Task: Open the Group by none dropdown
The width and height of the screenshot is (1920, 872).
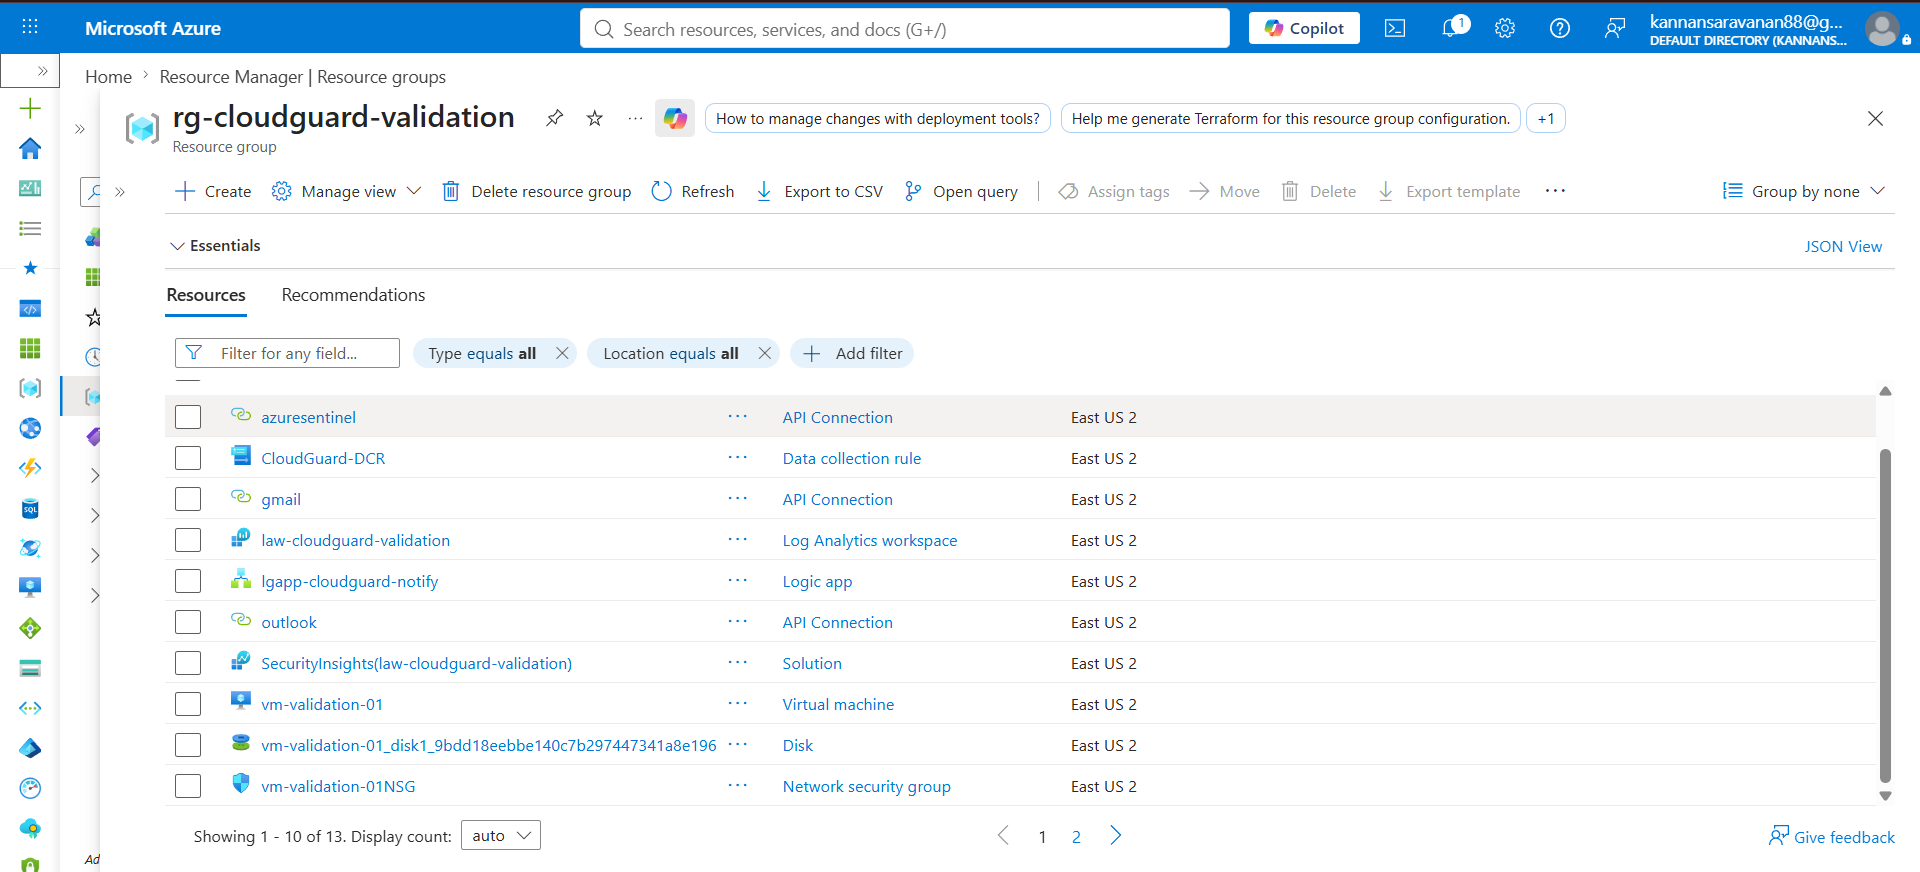Action: click(x=1804, y=191)
